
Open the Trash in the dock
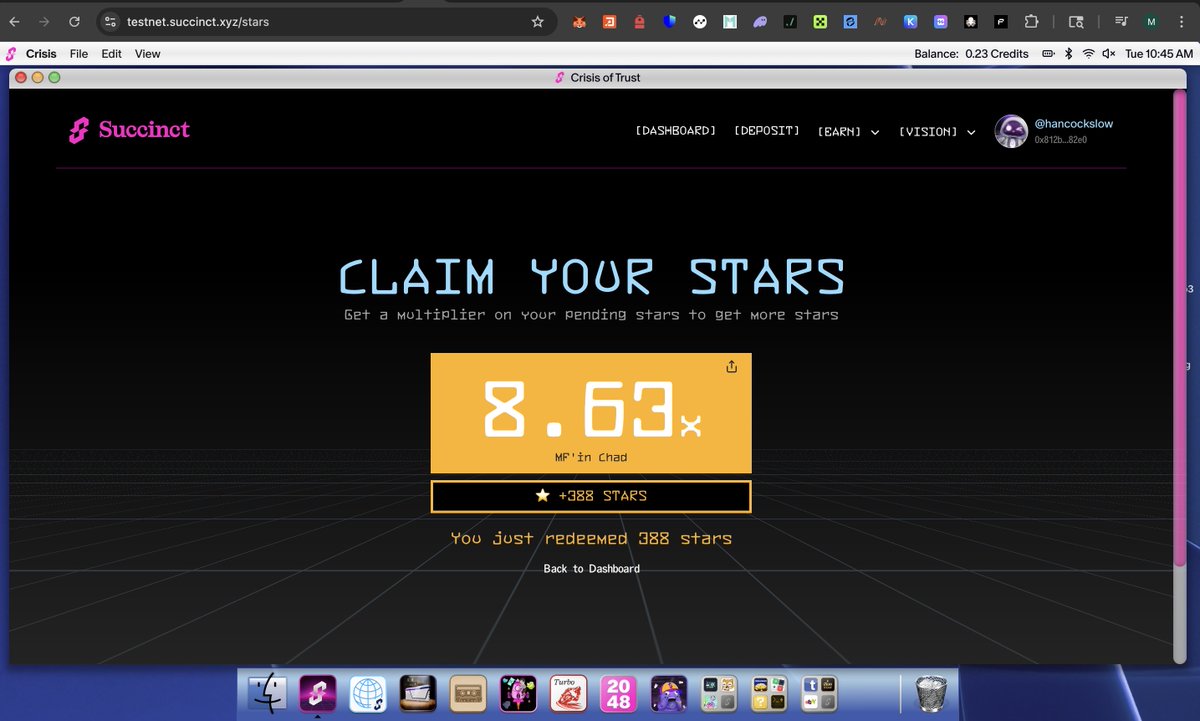pyautogui.click(x=931, y=694)
